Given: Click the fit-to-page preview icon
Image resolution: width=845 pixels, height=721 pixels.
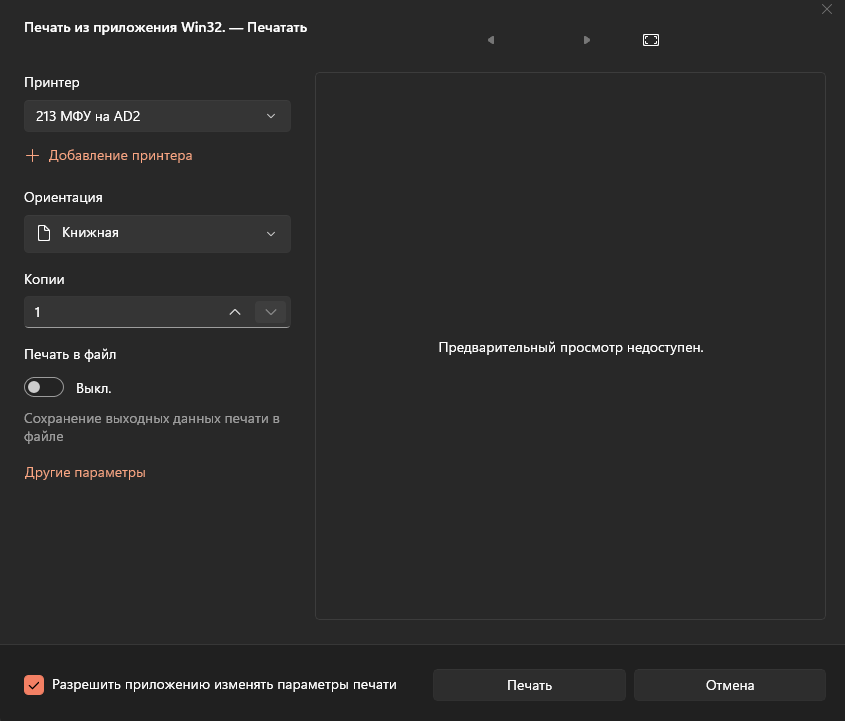Looking at the screenshot, I should coord(651,40).
